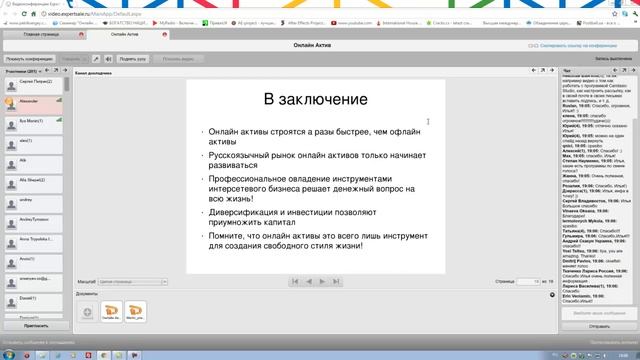Select participant Anna(1)
Viewport: 640px width, 360px height.
pyautogui.click(x=34, y=263)
